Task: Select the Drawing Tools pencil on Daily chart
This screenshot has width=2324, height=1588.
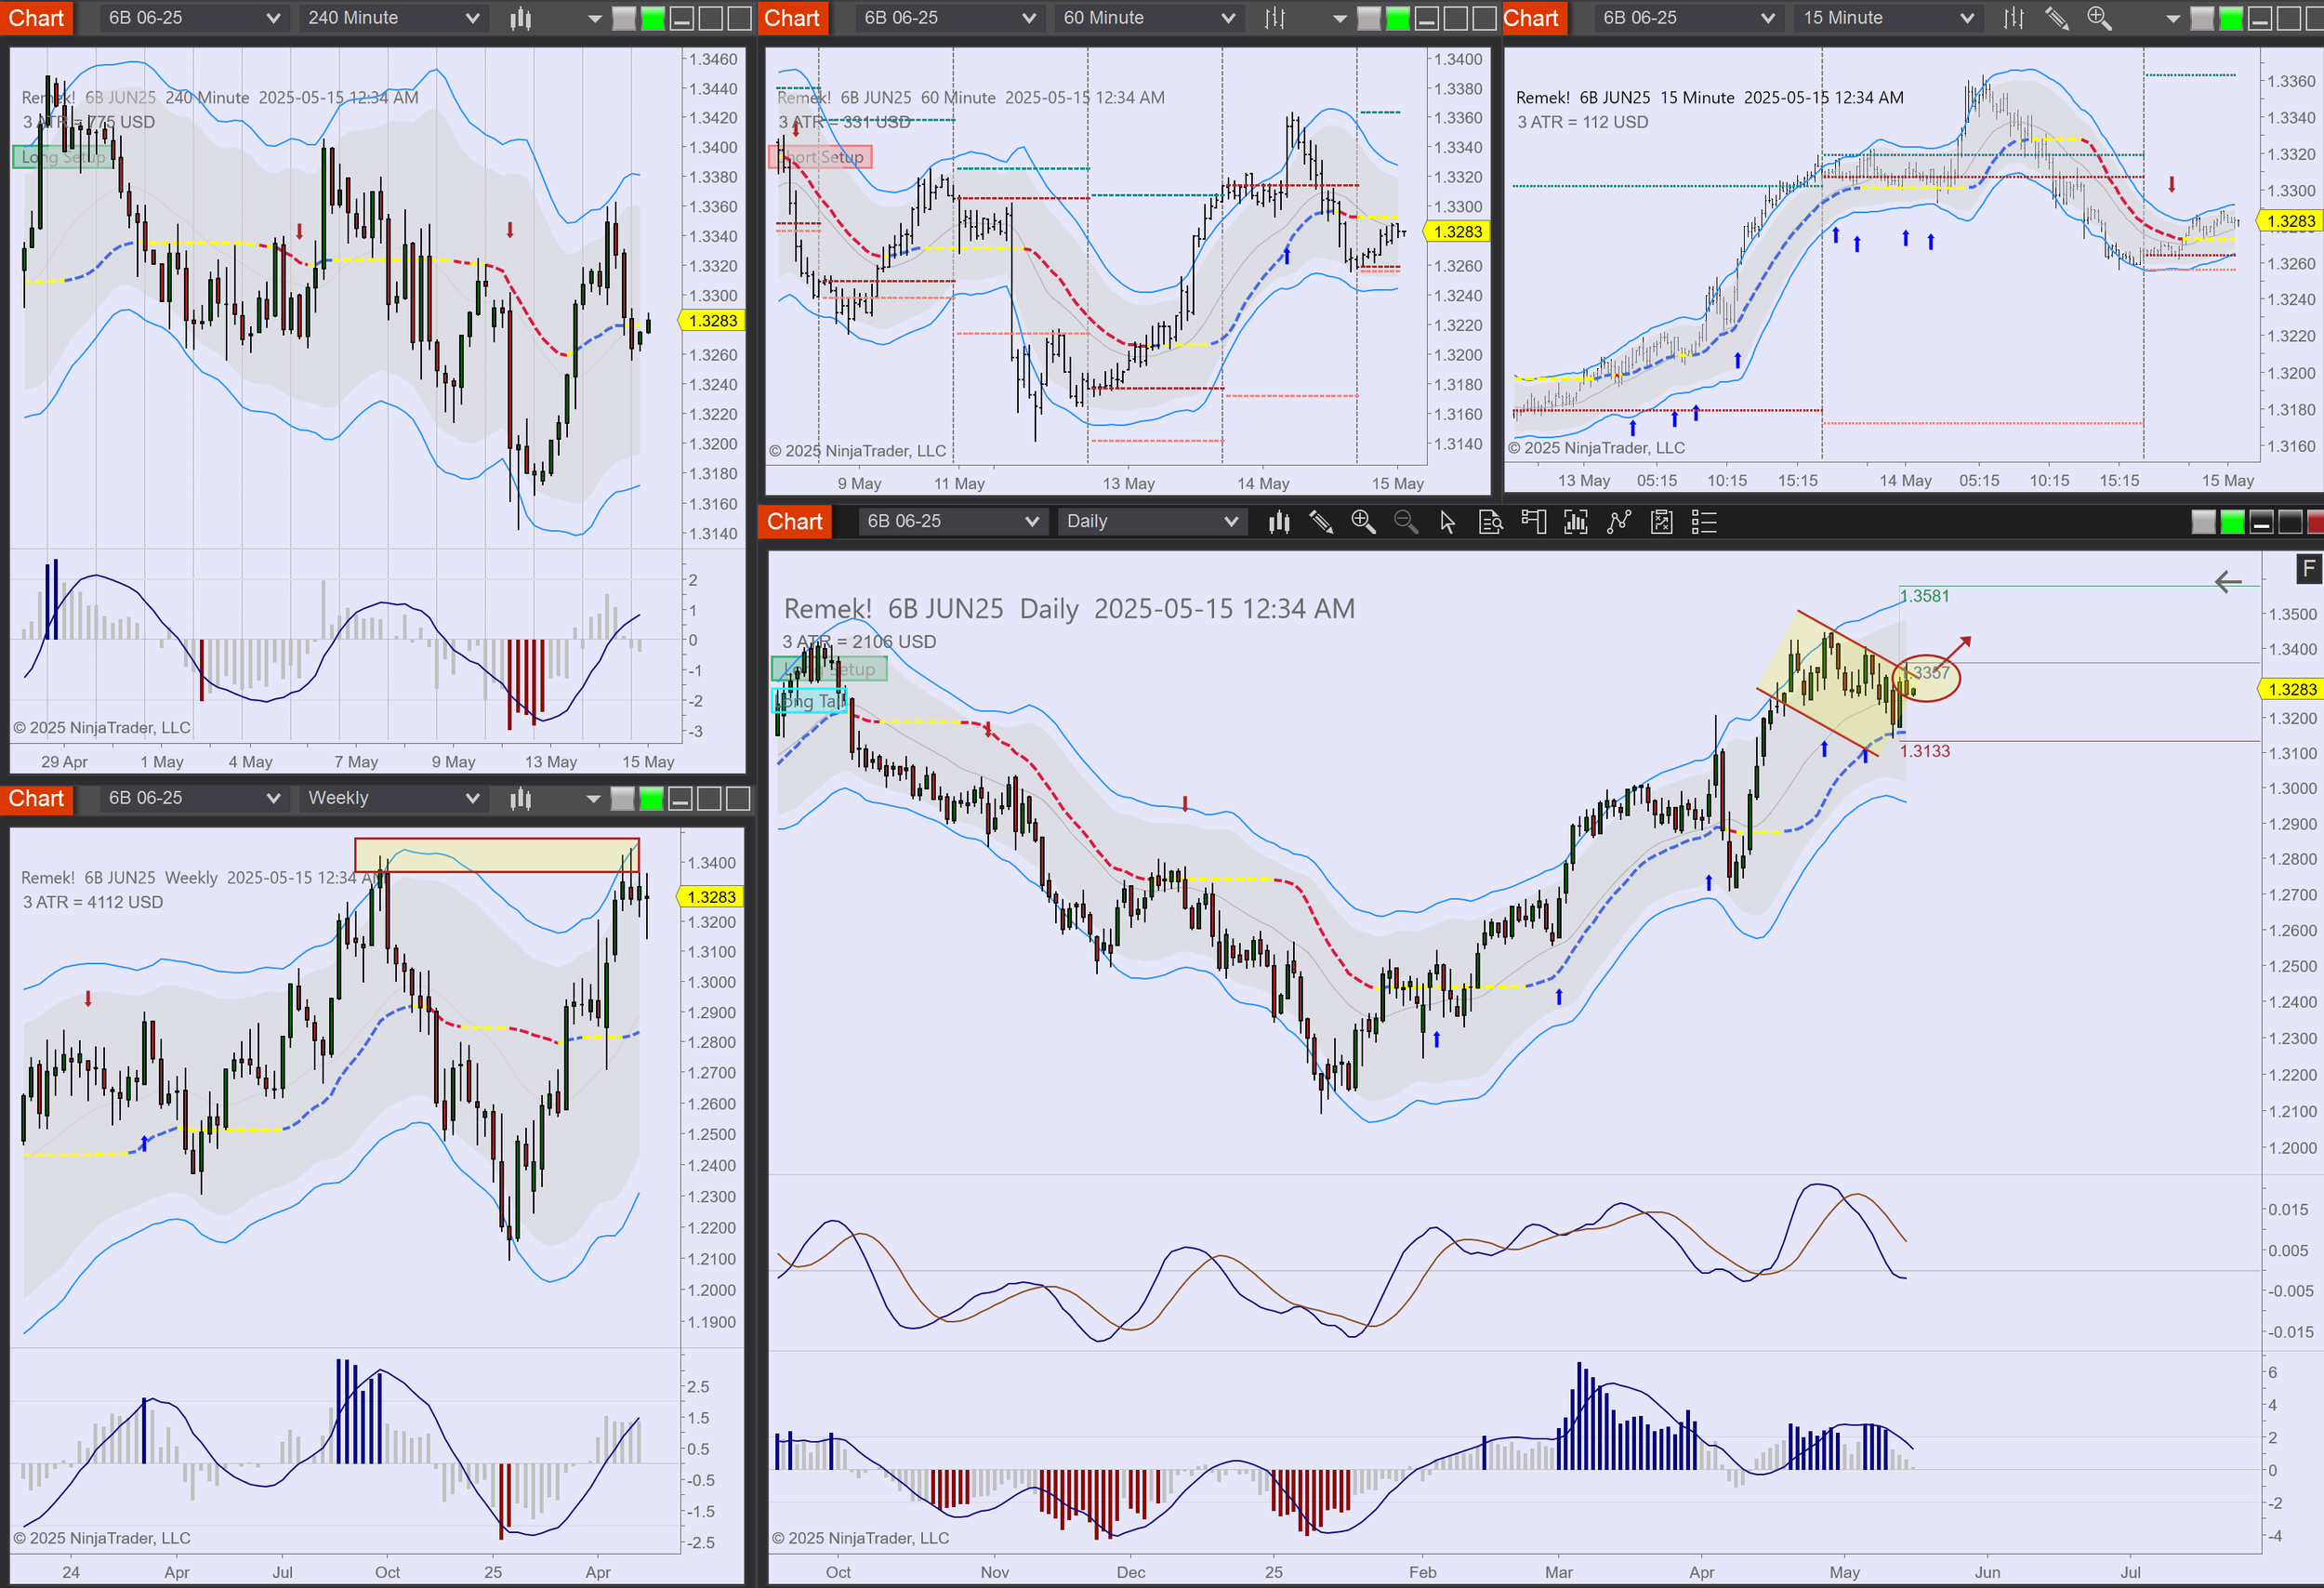Action: pyautogui.click(x=1320, y=522)
